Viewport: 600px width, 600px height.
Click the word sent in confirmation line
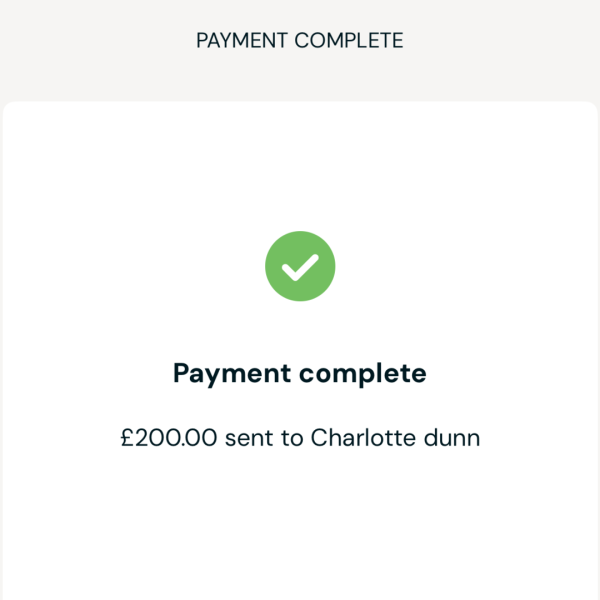click(x=249, y=439)
